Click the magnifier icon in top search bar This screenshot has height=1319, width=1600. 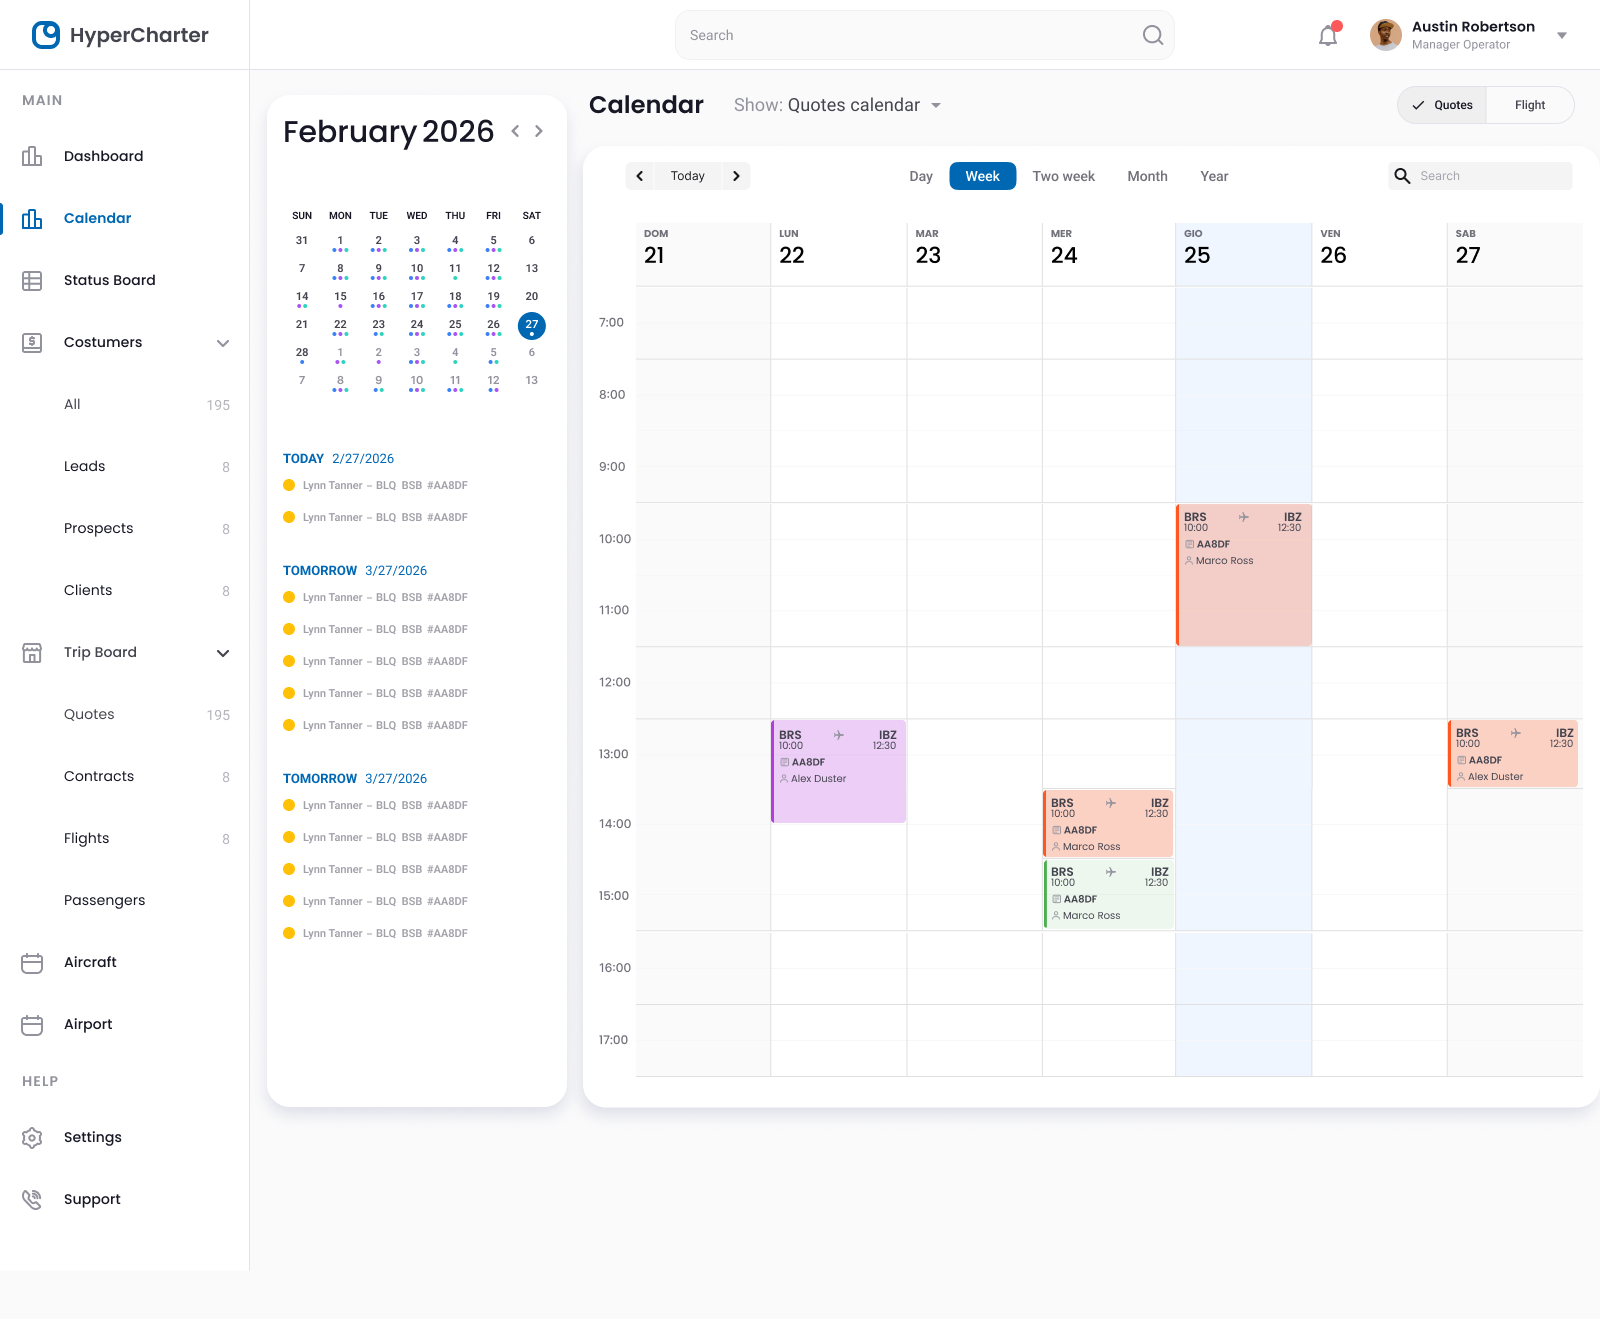1153,35
